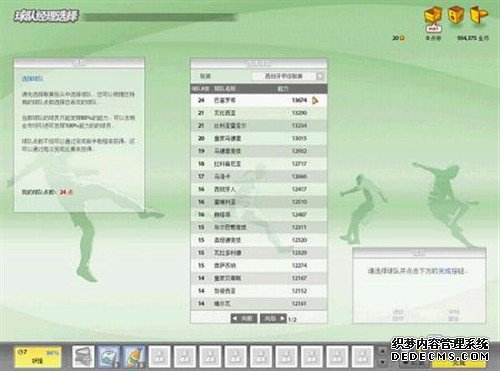Click the item bar down arrow
The image size is (500, 371).
383,362
